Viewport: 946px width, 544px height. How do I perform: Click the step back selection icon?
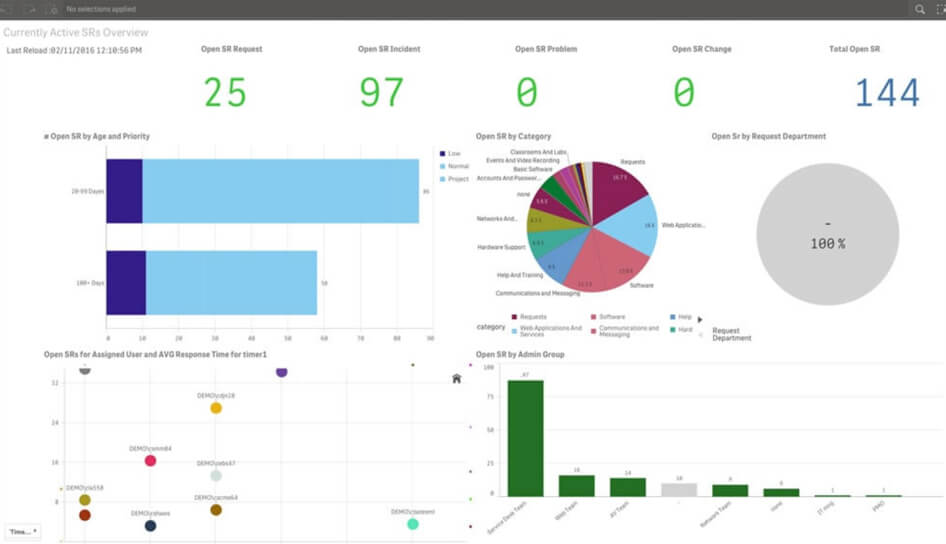click(x=7, y=9)
